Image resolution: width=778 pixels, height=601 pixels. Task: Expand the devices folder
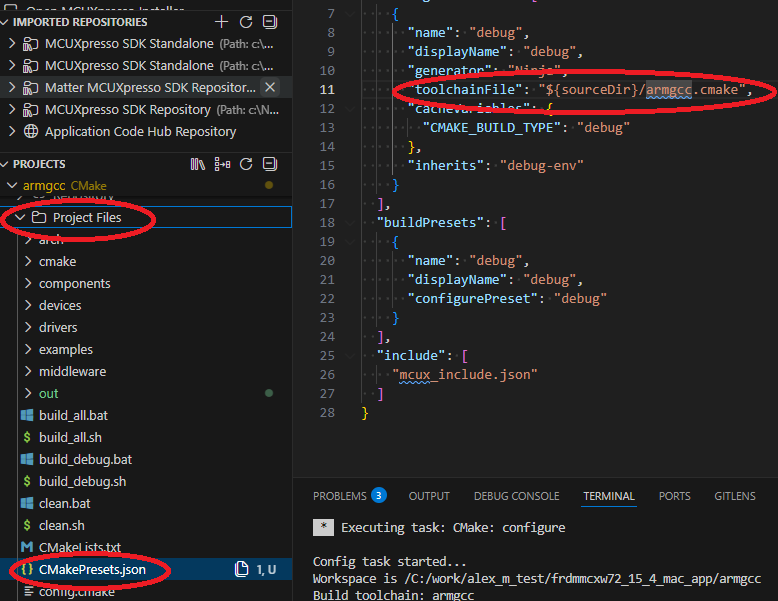(28, 305)
